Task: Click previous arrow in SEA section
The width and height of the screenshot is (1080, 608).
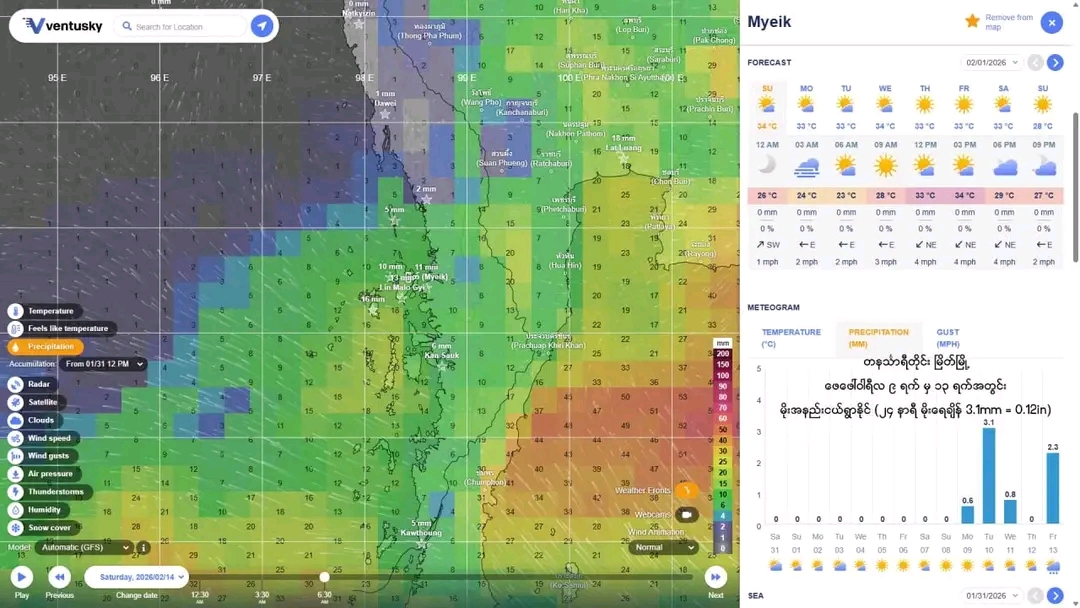Action: pos(1035,596)
